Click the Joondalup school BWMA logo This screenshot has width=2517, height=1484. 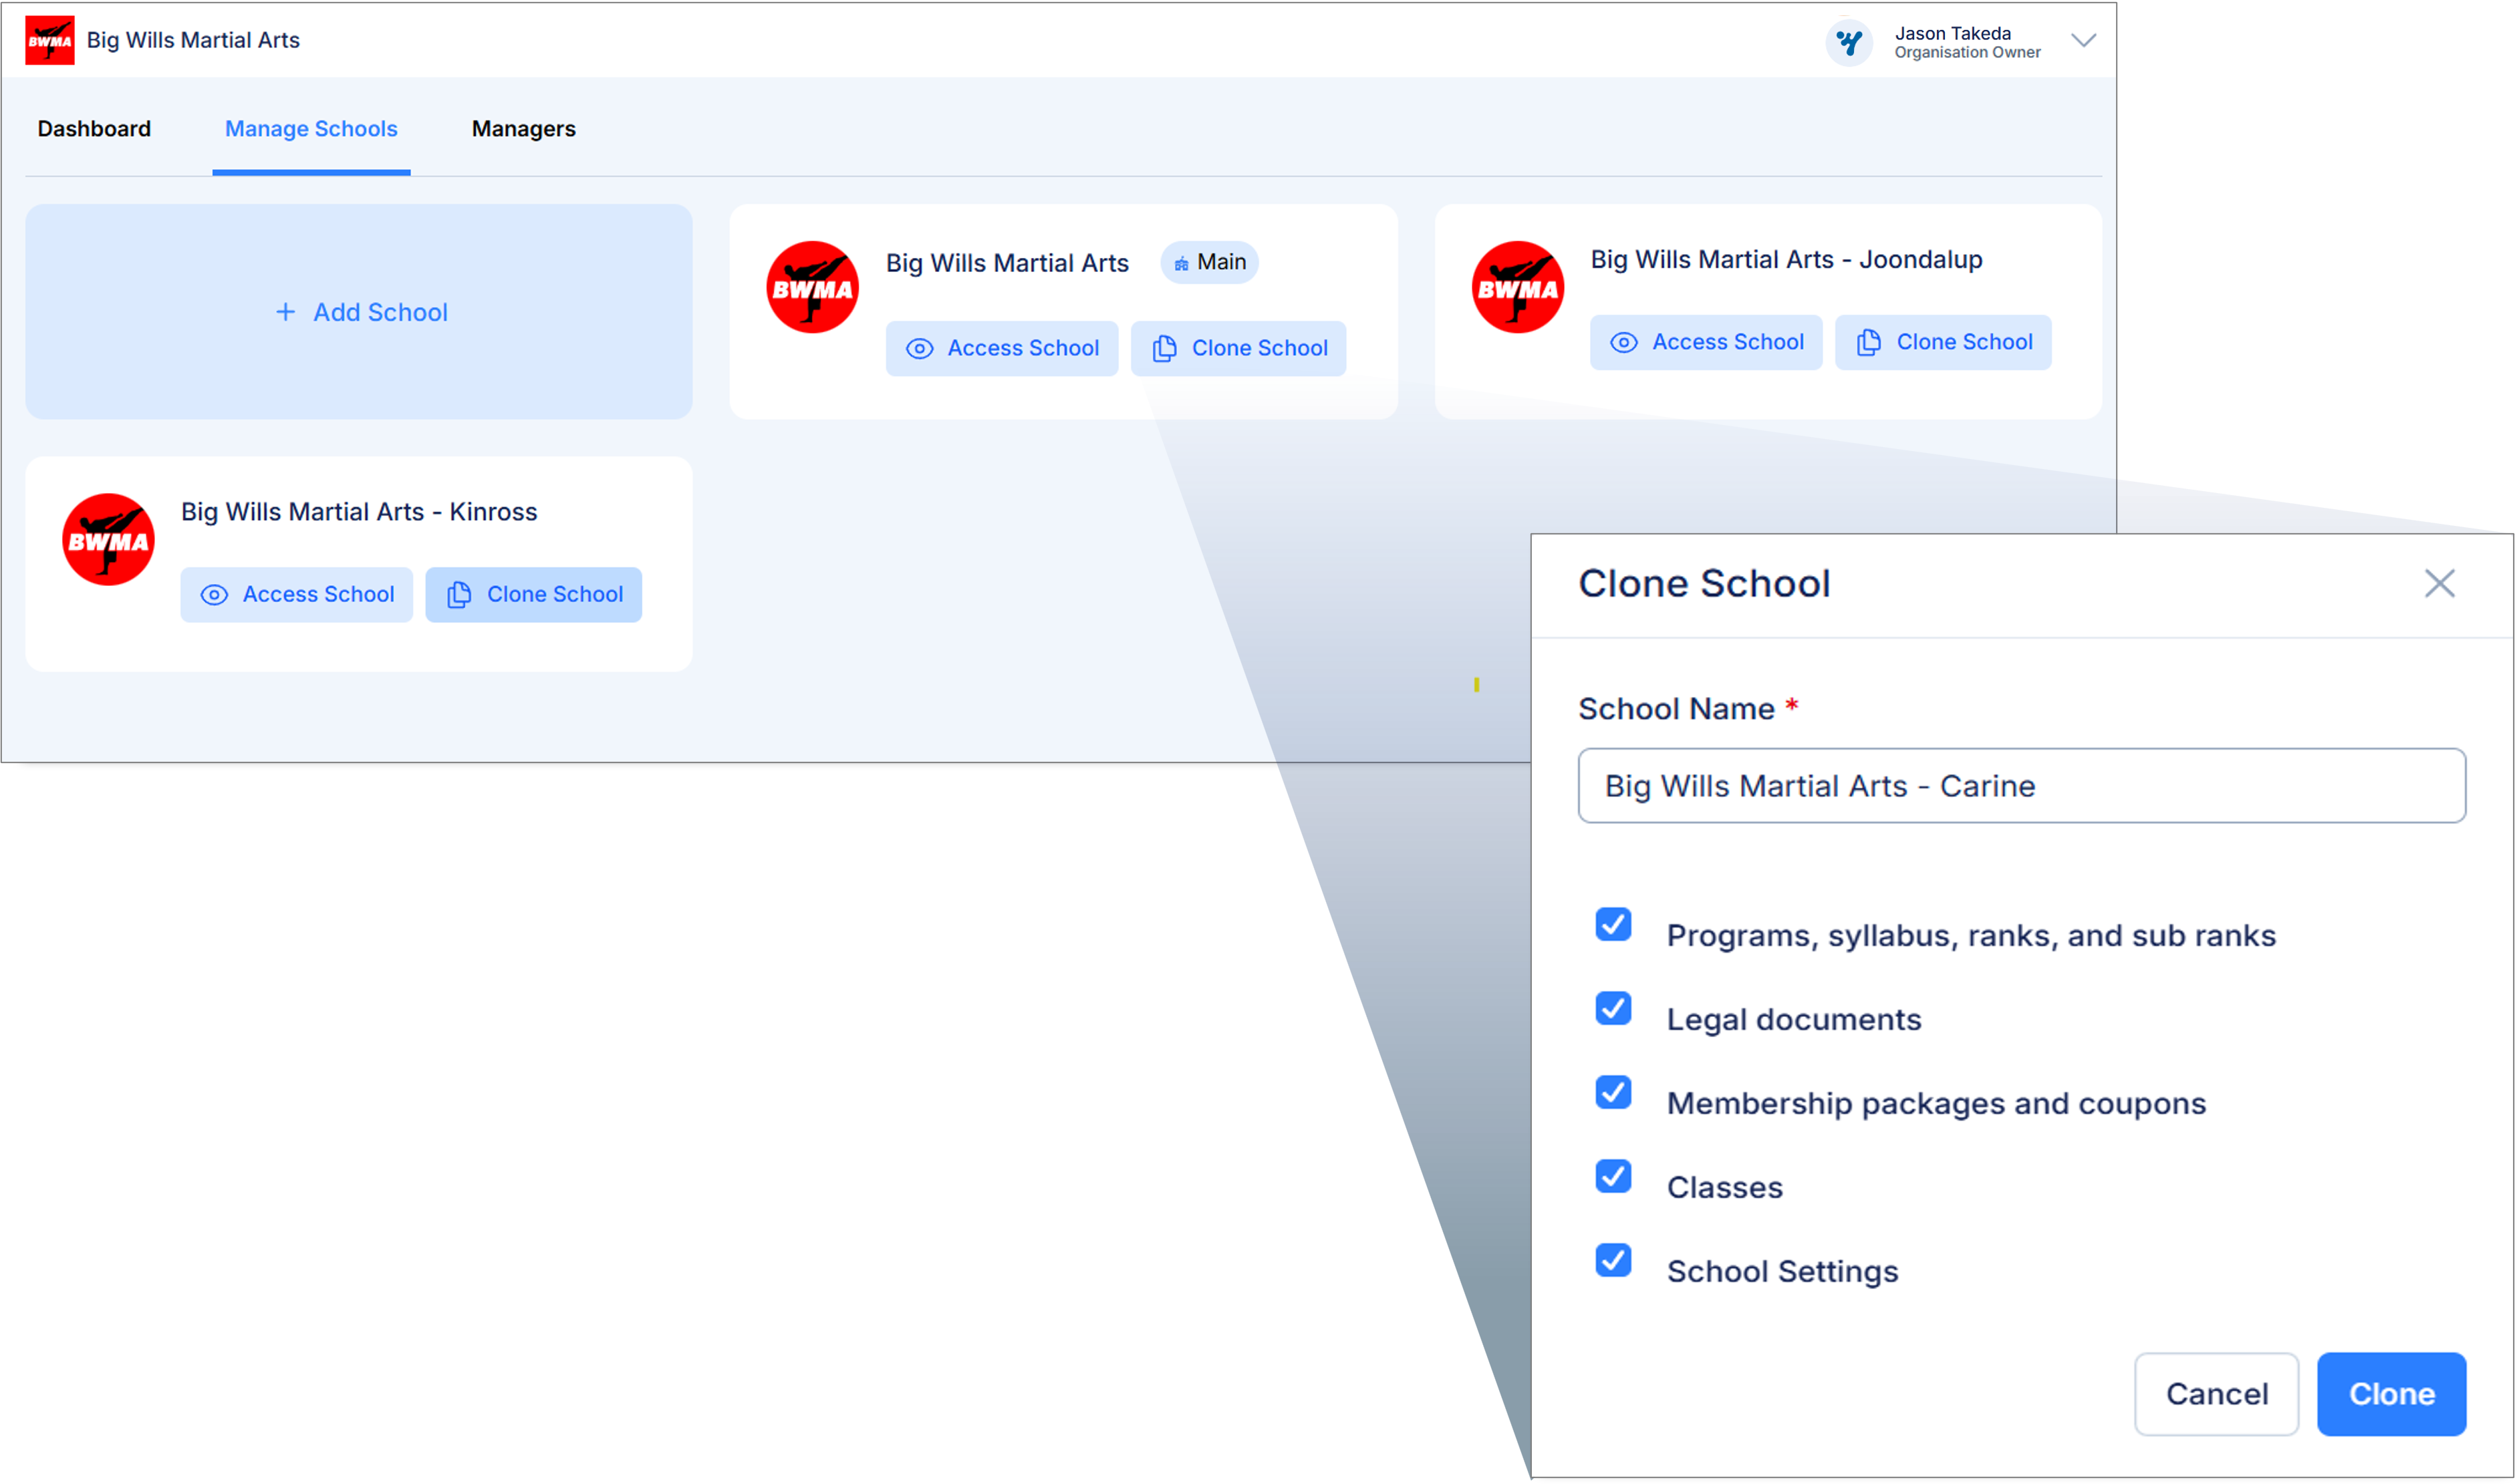tap(1517, 287)
